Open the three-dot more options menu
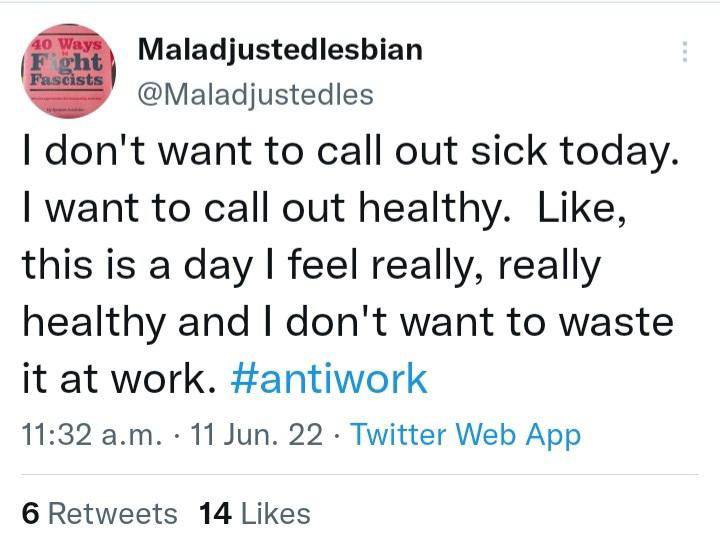Image resolution: width=720 pixels, height=544 pixels. tap(685, 53)
